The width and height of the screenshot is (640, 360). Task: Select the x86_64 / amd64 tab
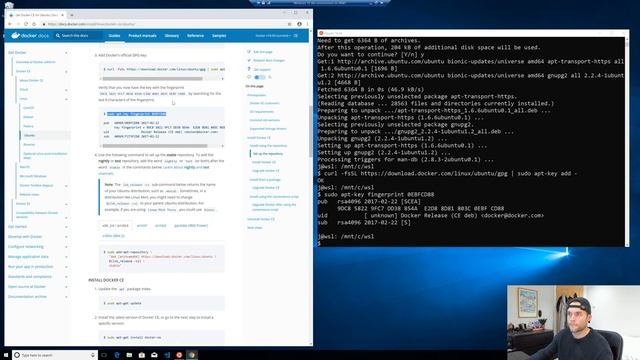point(115,225)
